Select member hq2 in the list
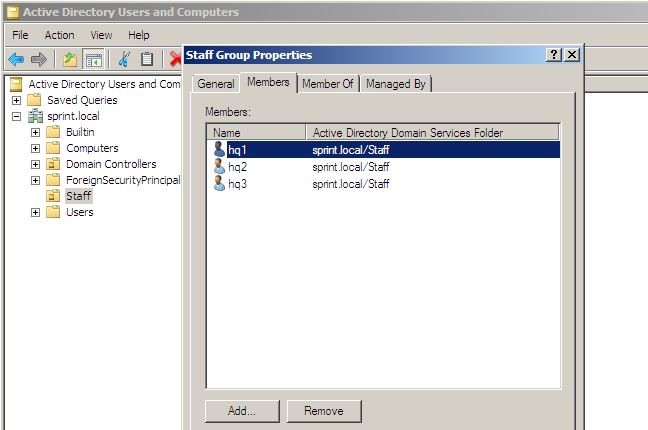Image resolution: width=648 pixels, height=430 pixels. tap(383, 167)
